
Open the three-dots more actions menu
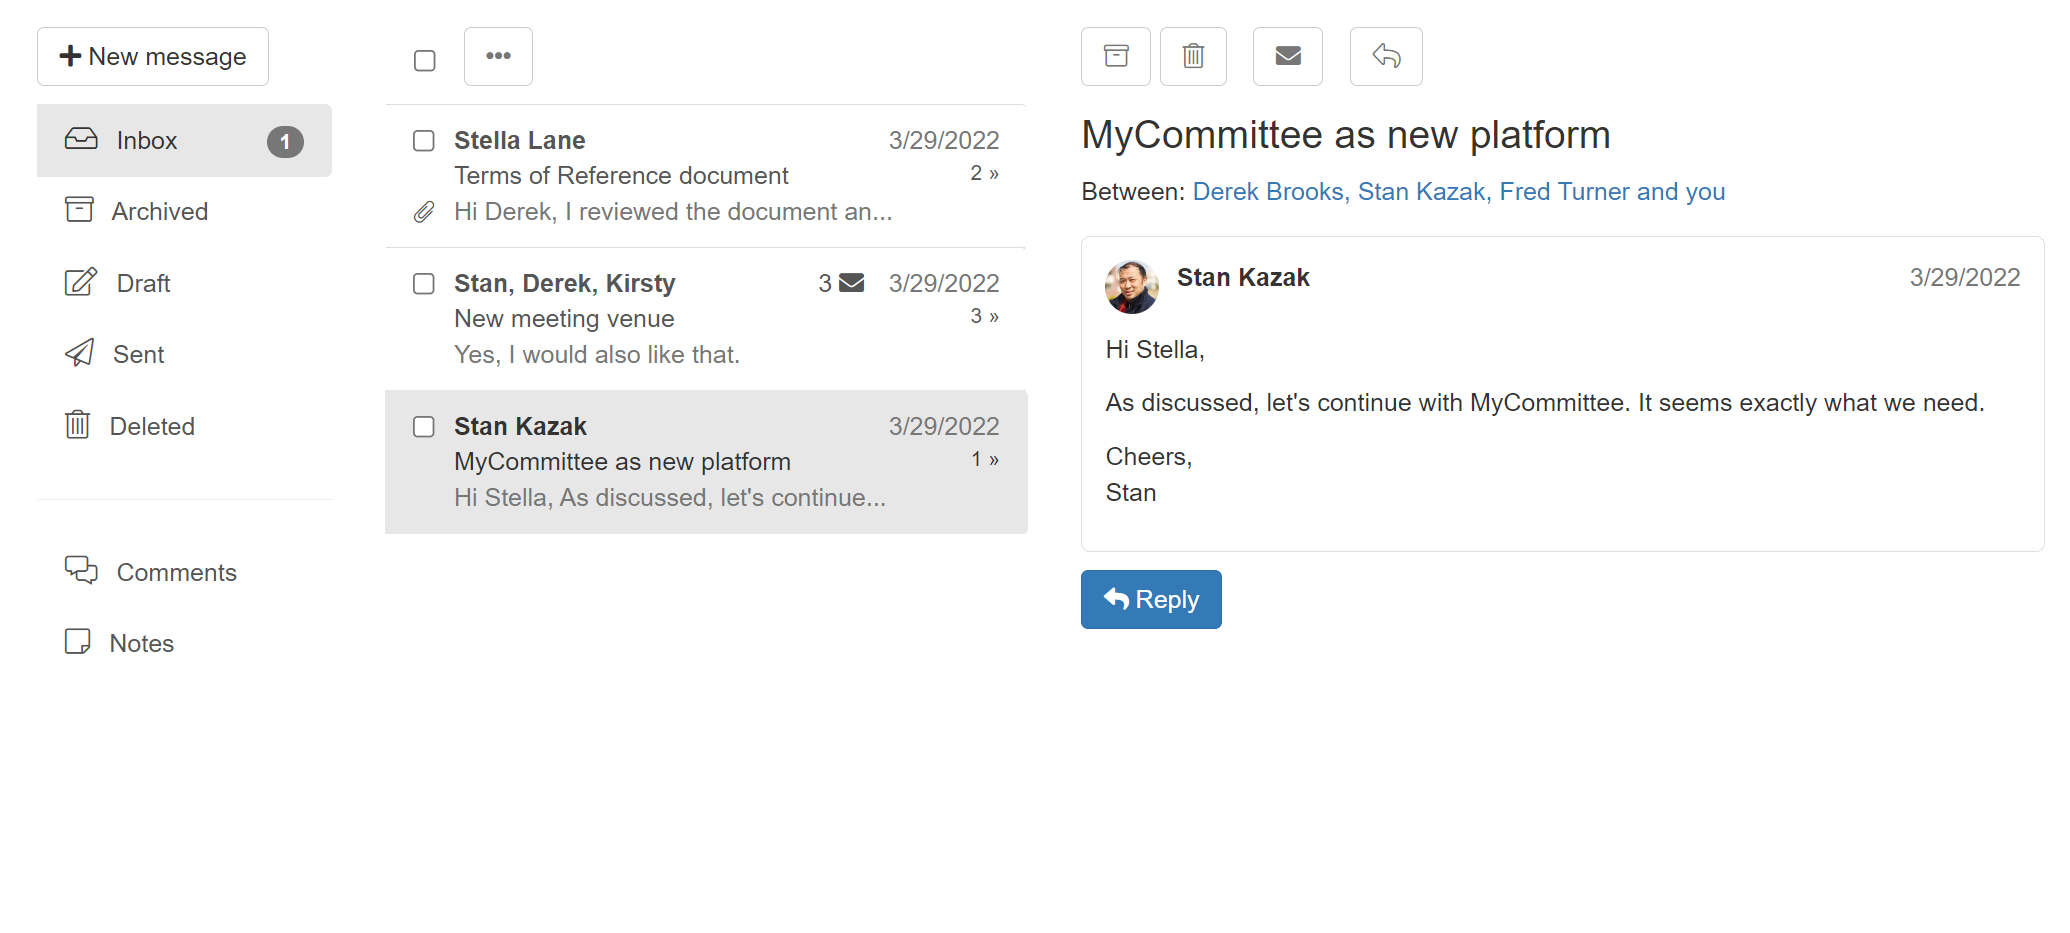pyautogui.click(x=498, y=56)
